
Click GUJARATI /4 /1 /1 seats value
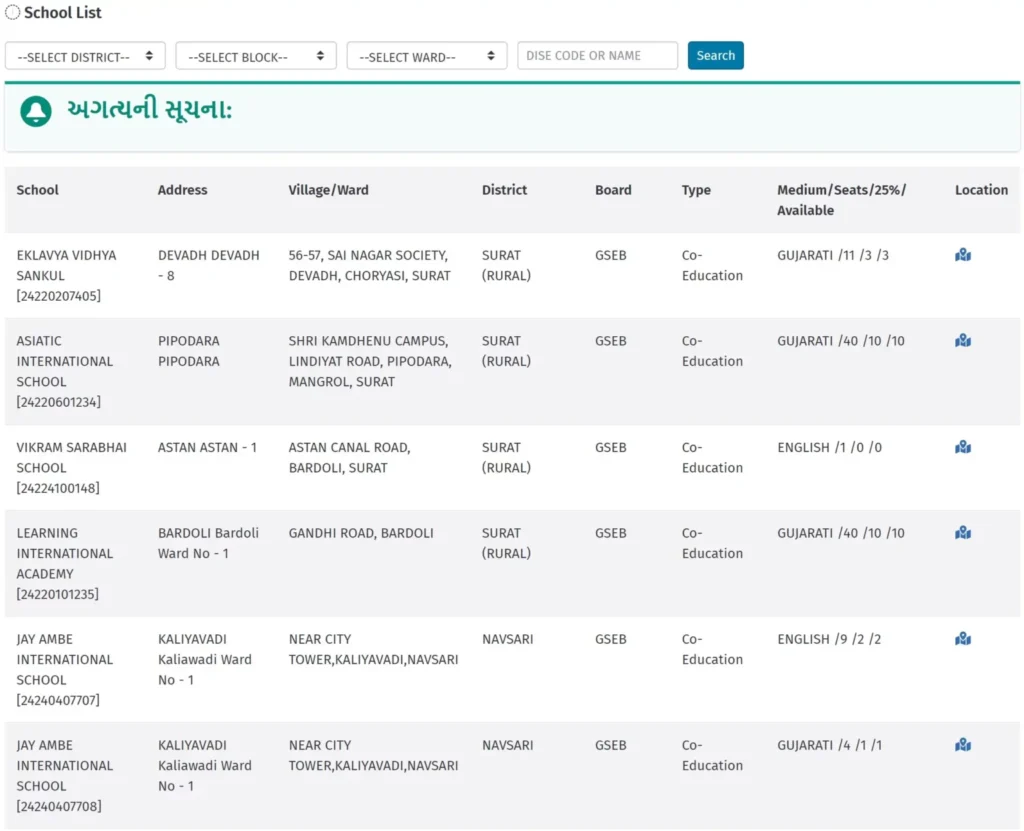click(829, 745)
